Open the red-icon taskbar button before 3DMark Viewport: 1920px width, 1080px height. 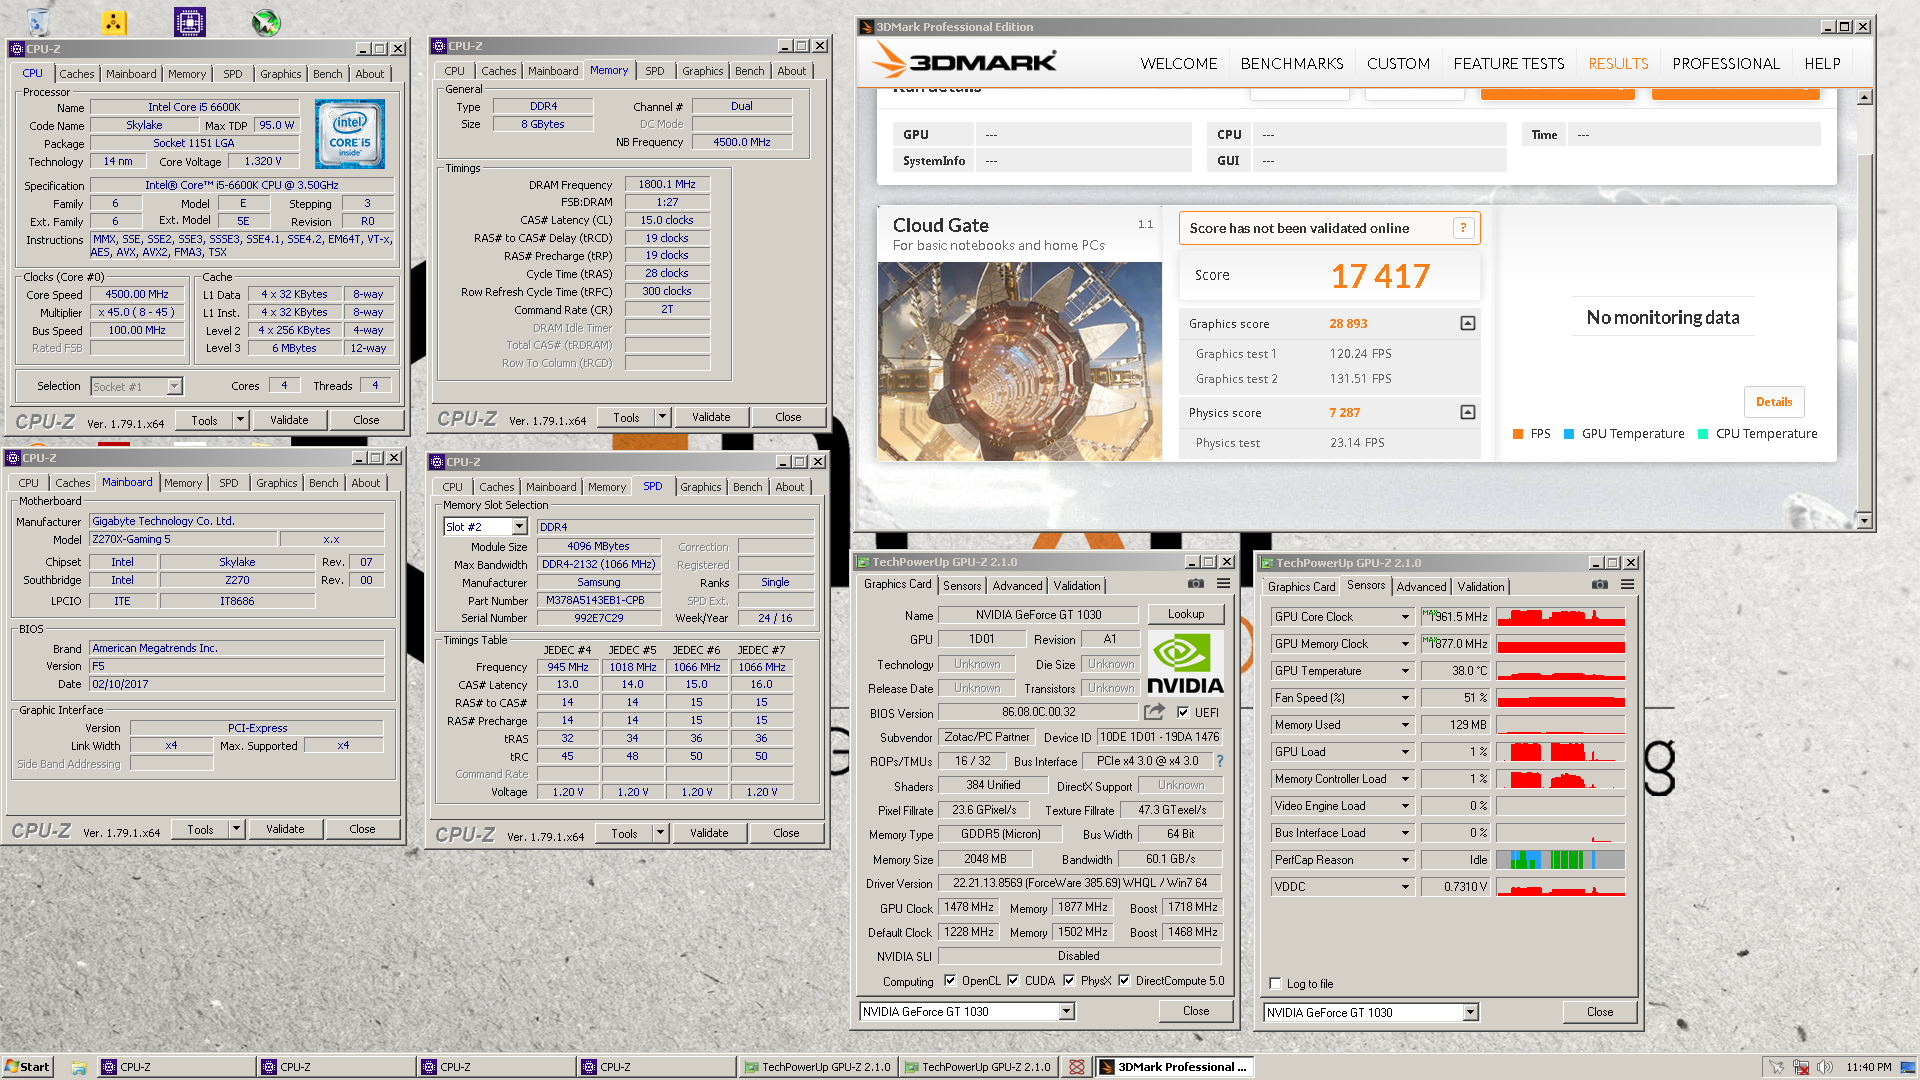[x=1076, y=1067]
